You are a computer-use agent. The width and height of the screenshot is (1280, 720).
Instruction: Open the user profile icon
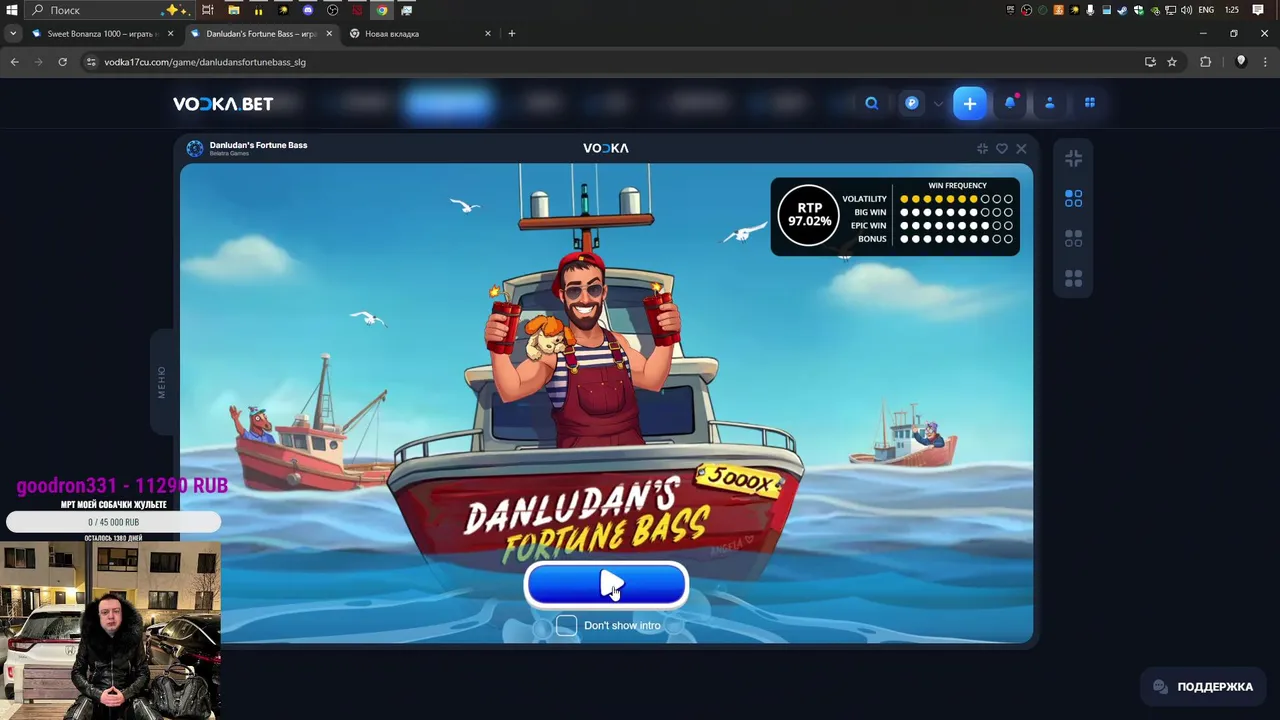(x=1050, y=103)
